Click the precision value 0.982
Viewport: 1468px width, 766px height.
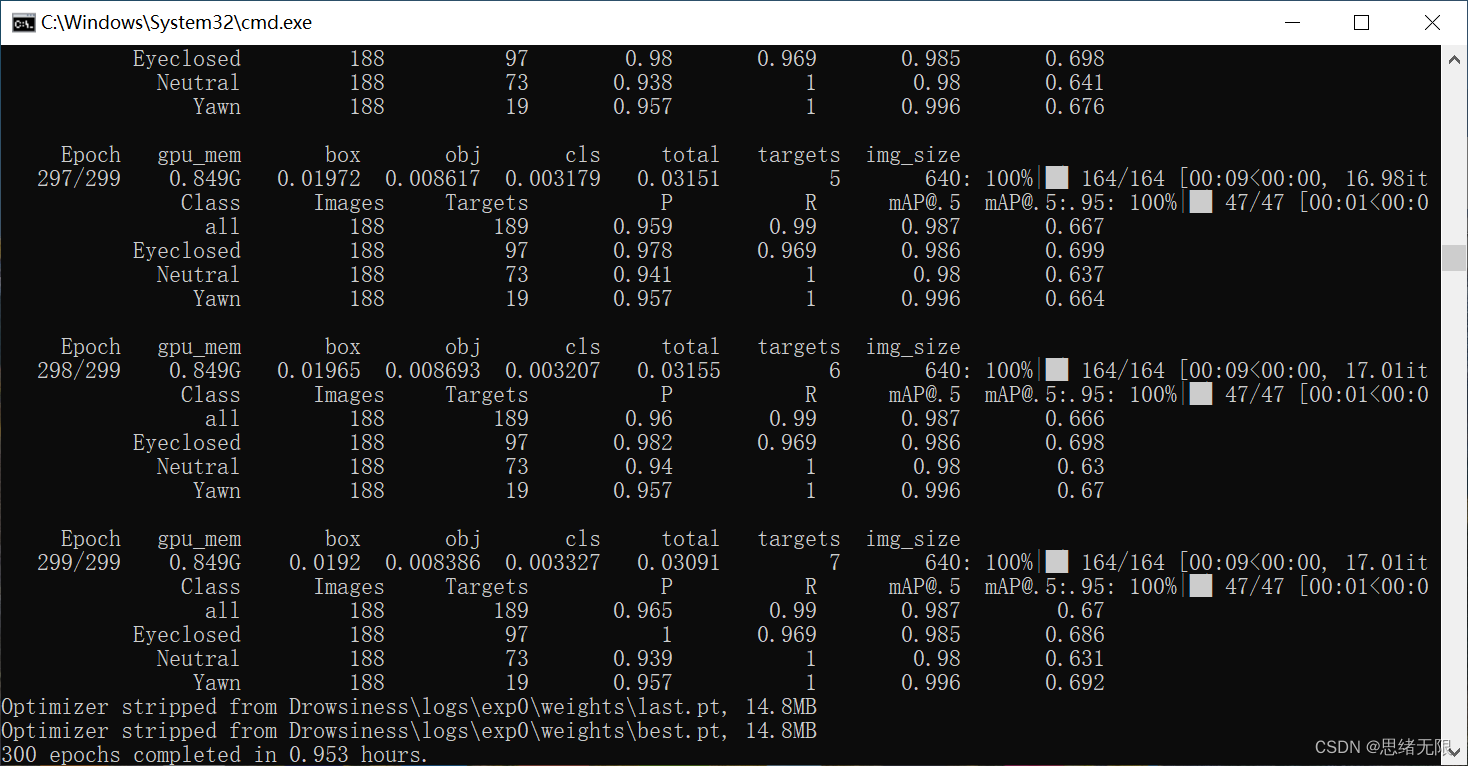(643, 443)
